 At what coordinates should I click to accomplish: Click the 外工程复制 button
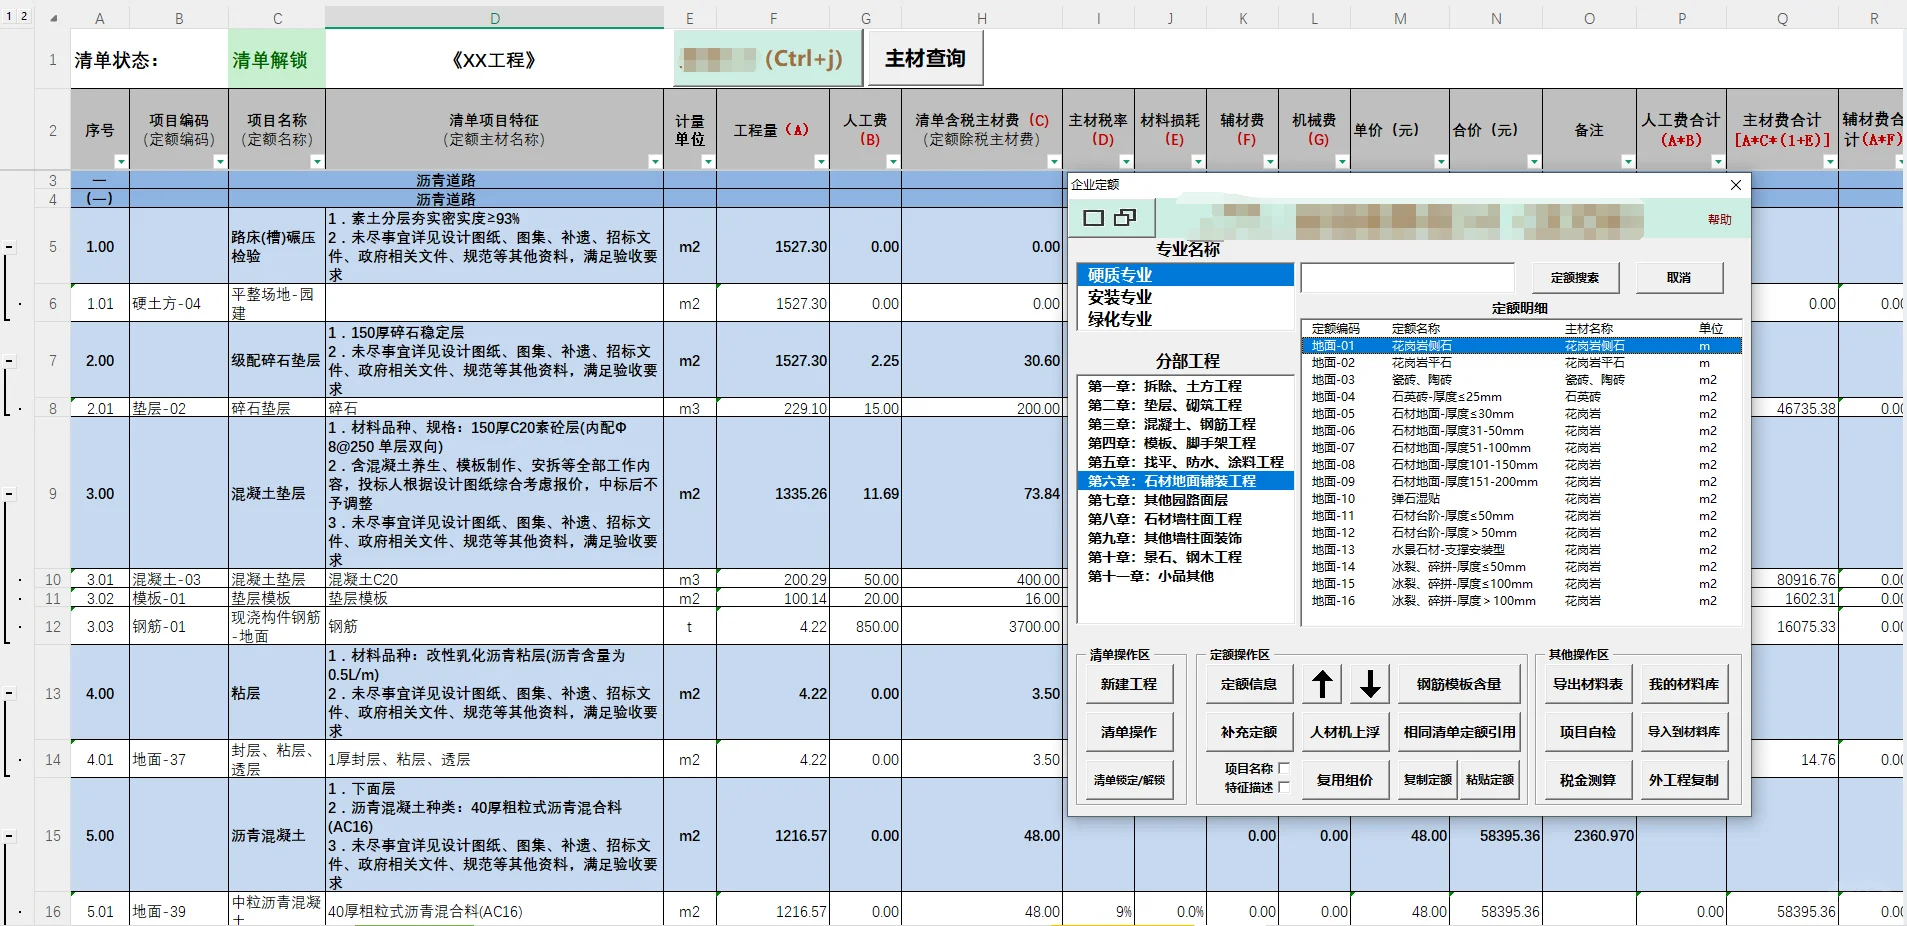pyautogui.click(x=1684, y=780)
